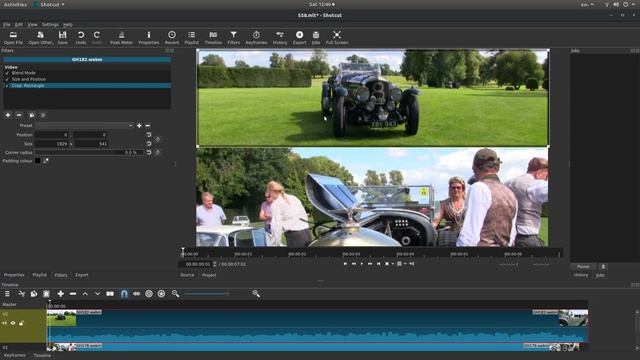This screenshot has height=360, width=640.
Task: Ripple delete with timeline minus icon
Action: pos(73,293)
